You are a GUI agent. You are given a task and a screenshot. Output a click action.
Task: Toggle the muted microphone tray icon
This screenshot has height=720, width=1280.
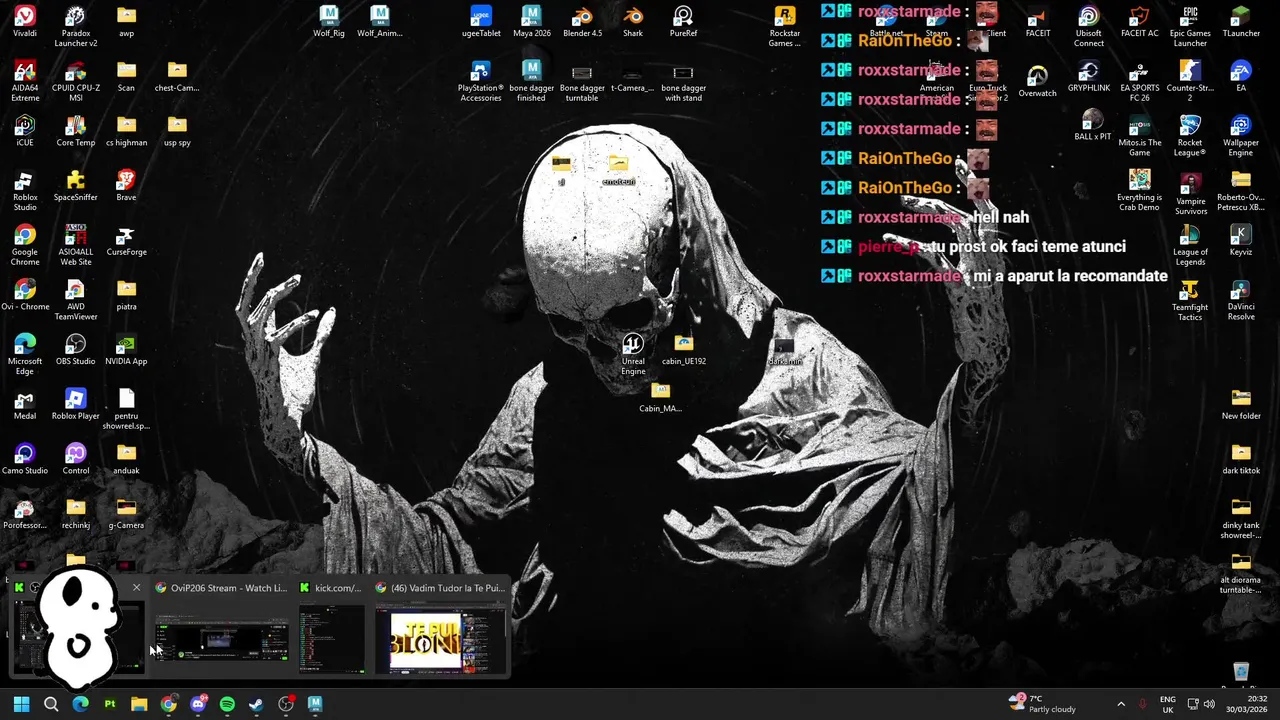click(x=1142, y=704)
